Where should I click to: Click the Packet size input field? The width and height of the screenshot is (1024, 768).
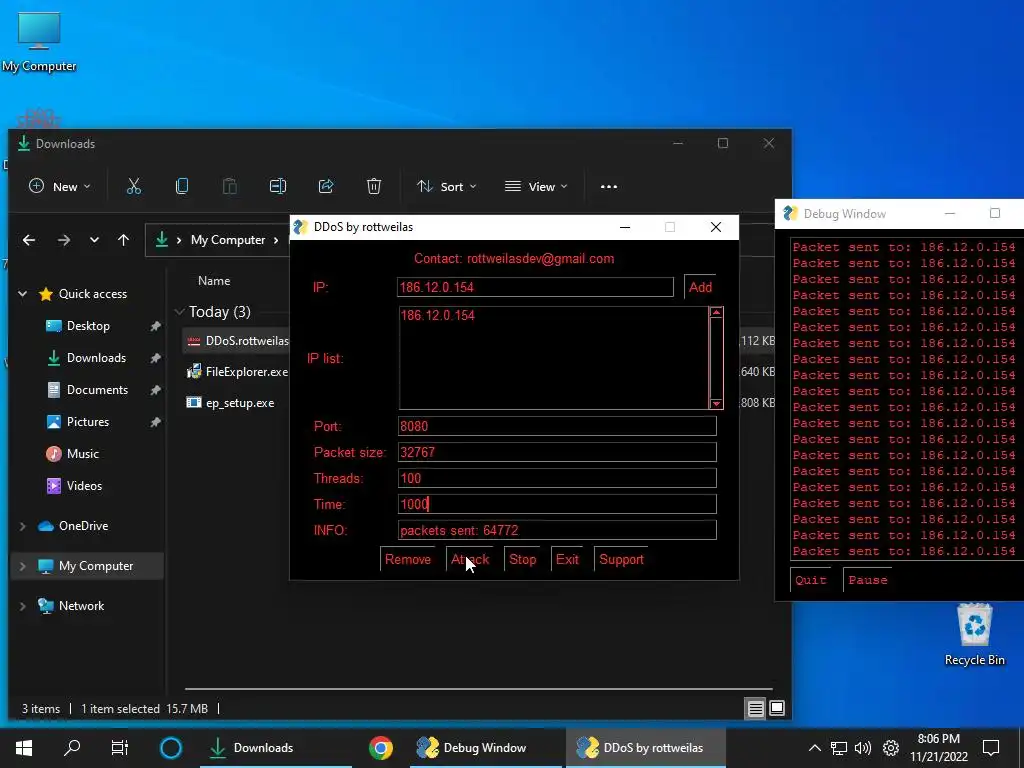[x=557, y=452]
